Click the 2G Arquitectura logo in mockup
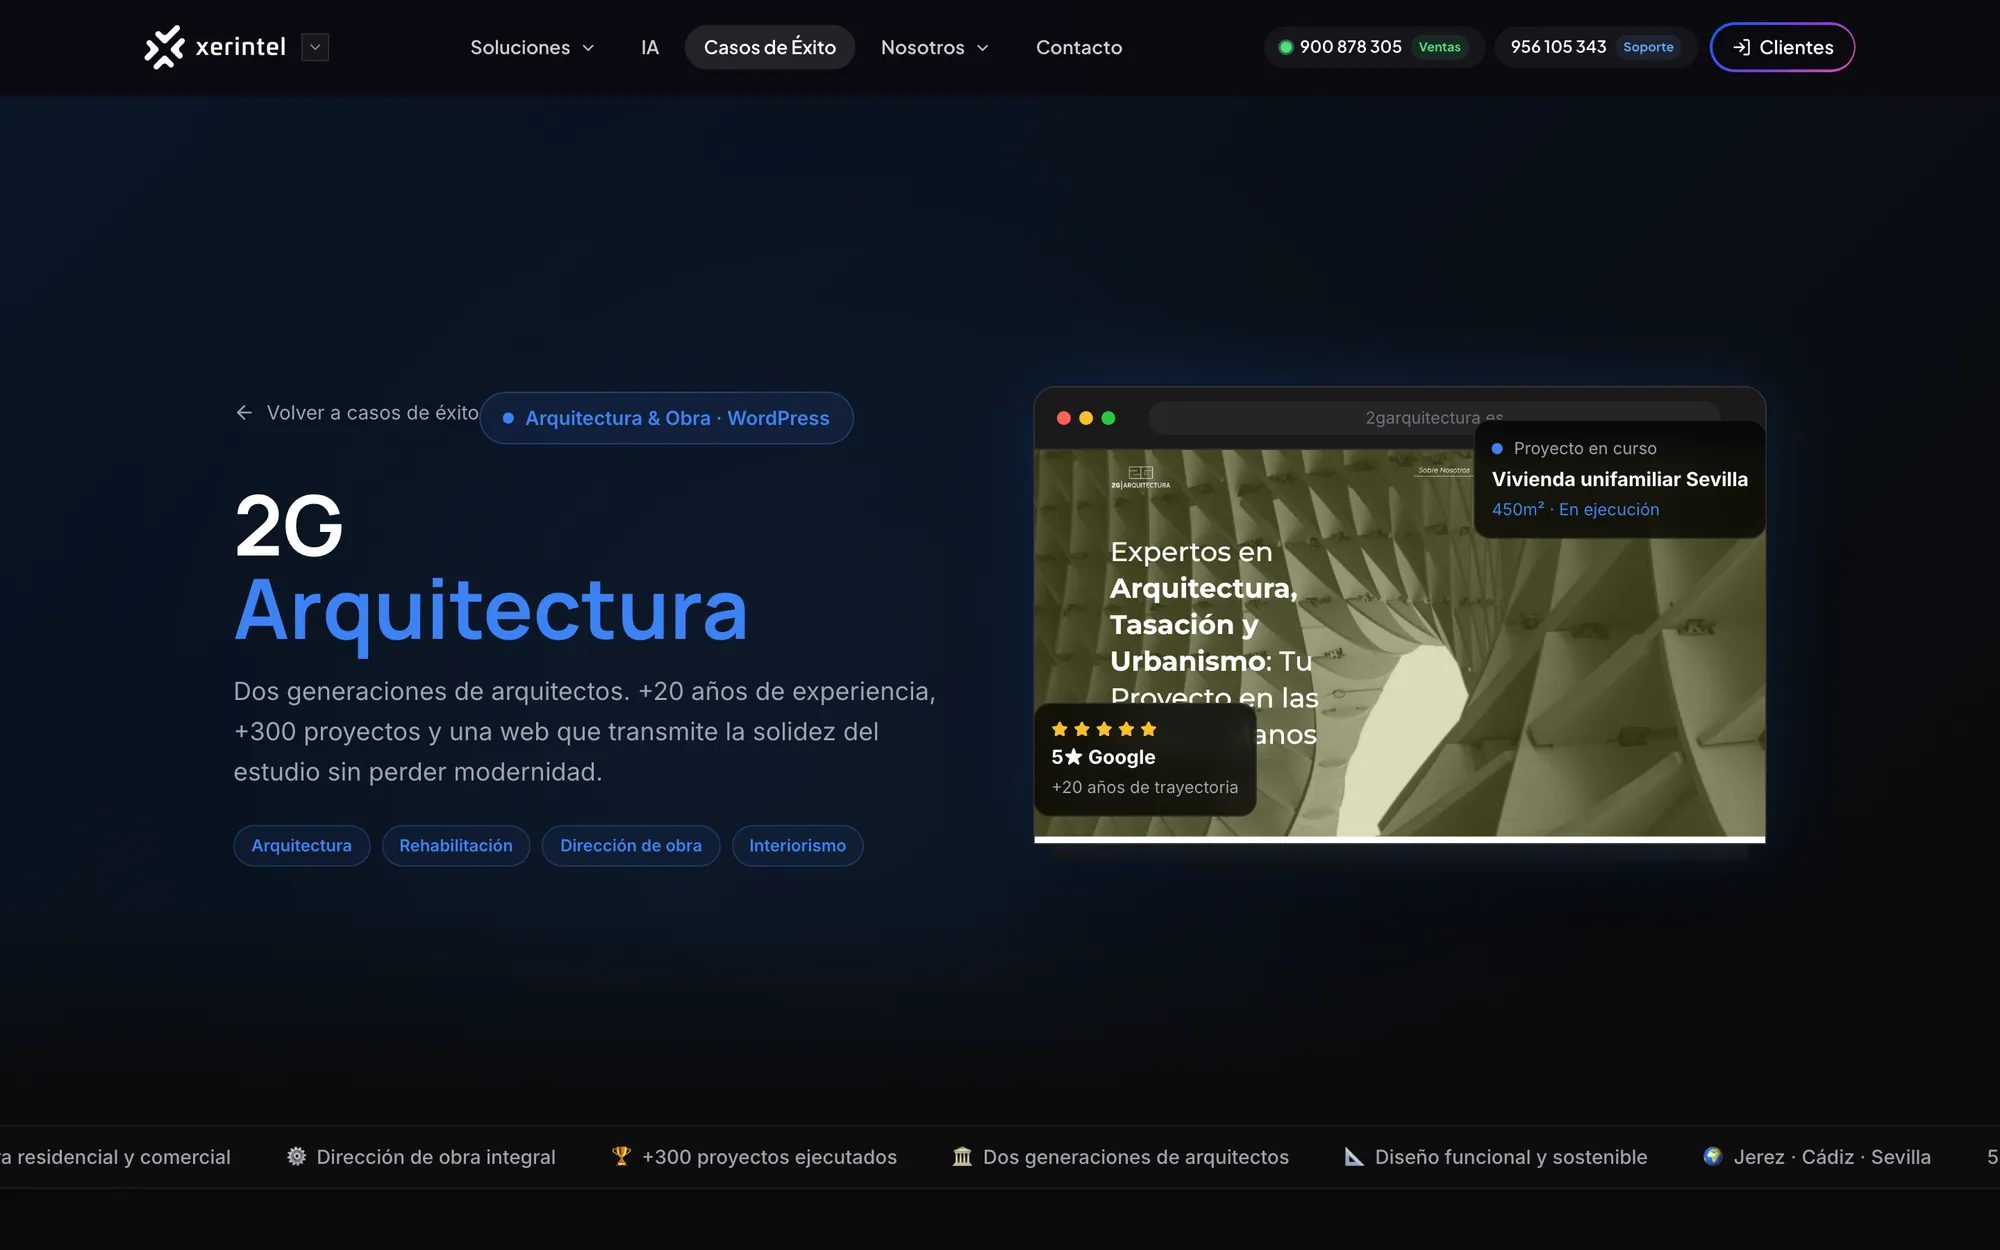 [1141, 477]
